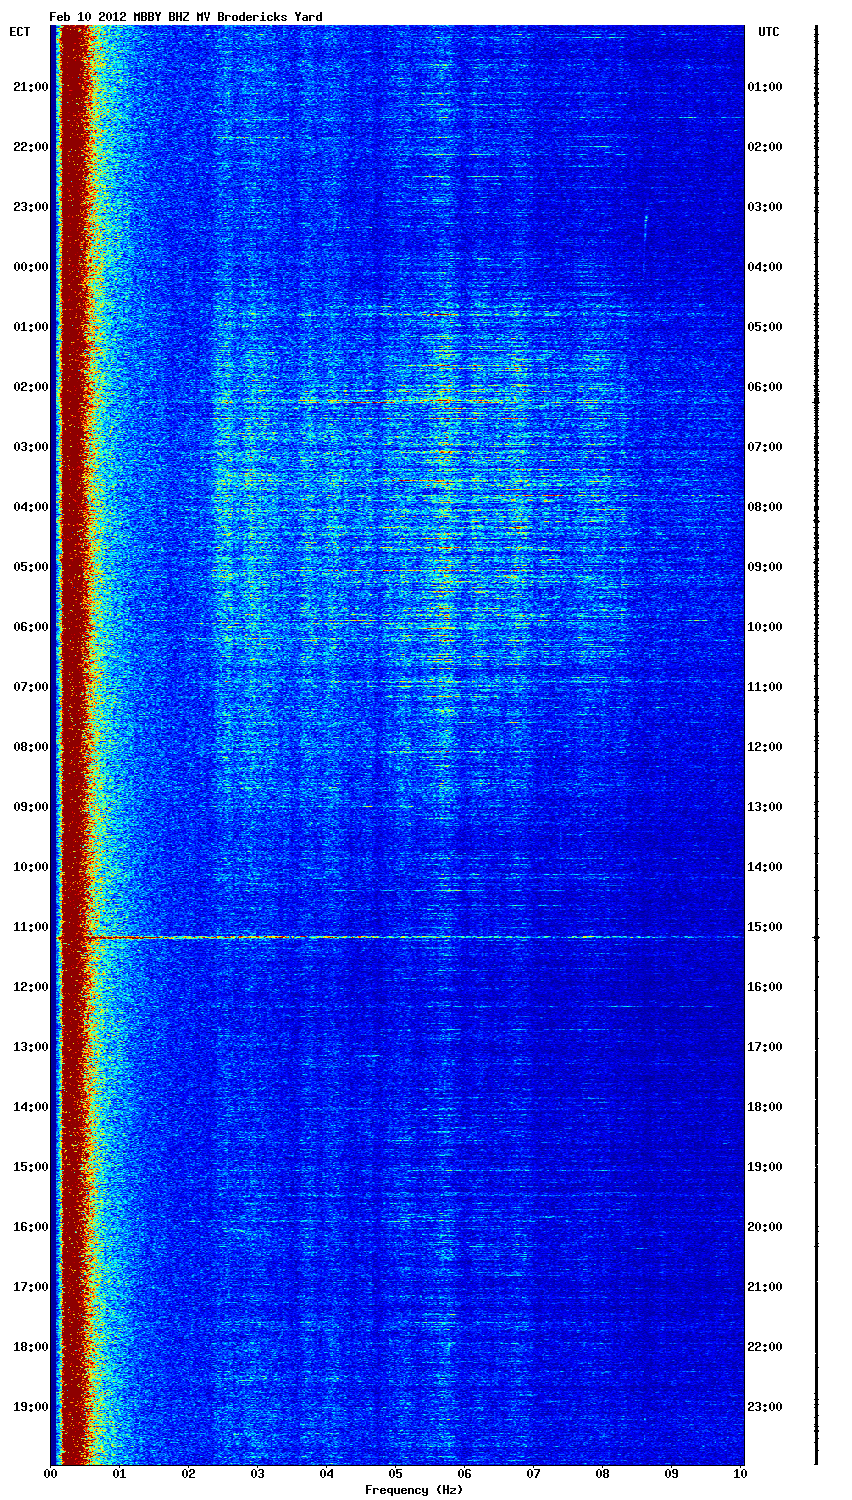Select the ECT axis label '14:00'
This screenshot has width=852, height=1500.
30,1107
